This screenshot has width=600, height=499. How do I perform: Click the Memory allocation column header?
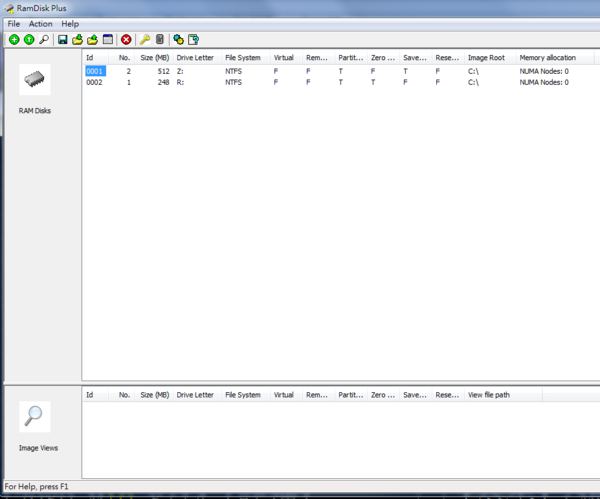point(547,58)
